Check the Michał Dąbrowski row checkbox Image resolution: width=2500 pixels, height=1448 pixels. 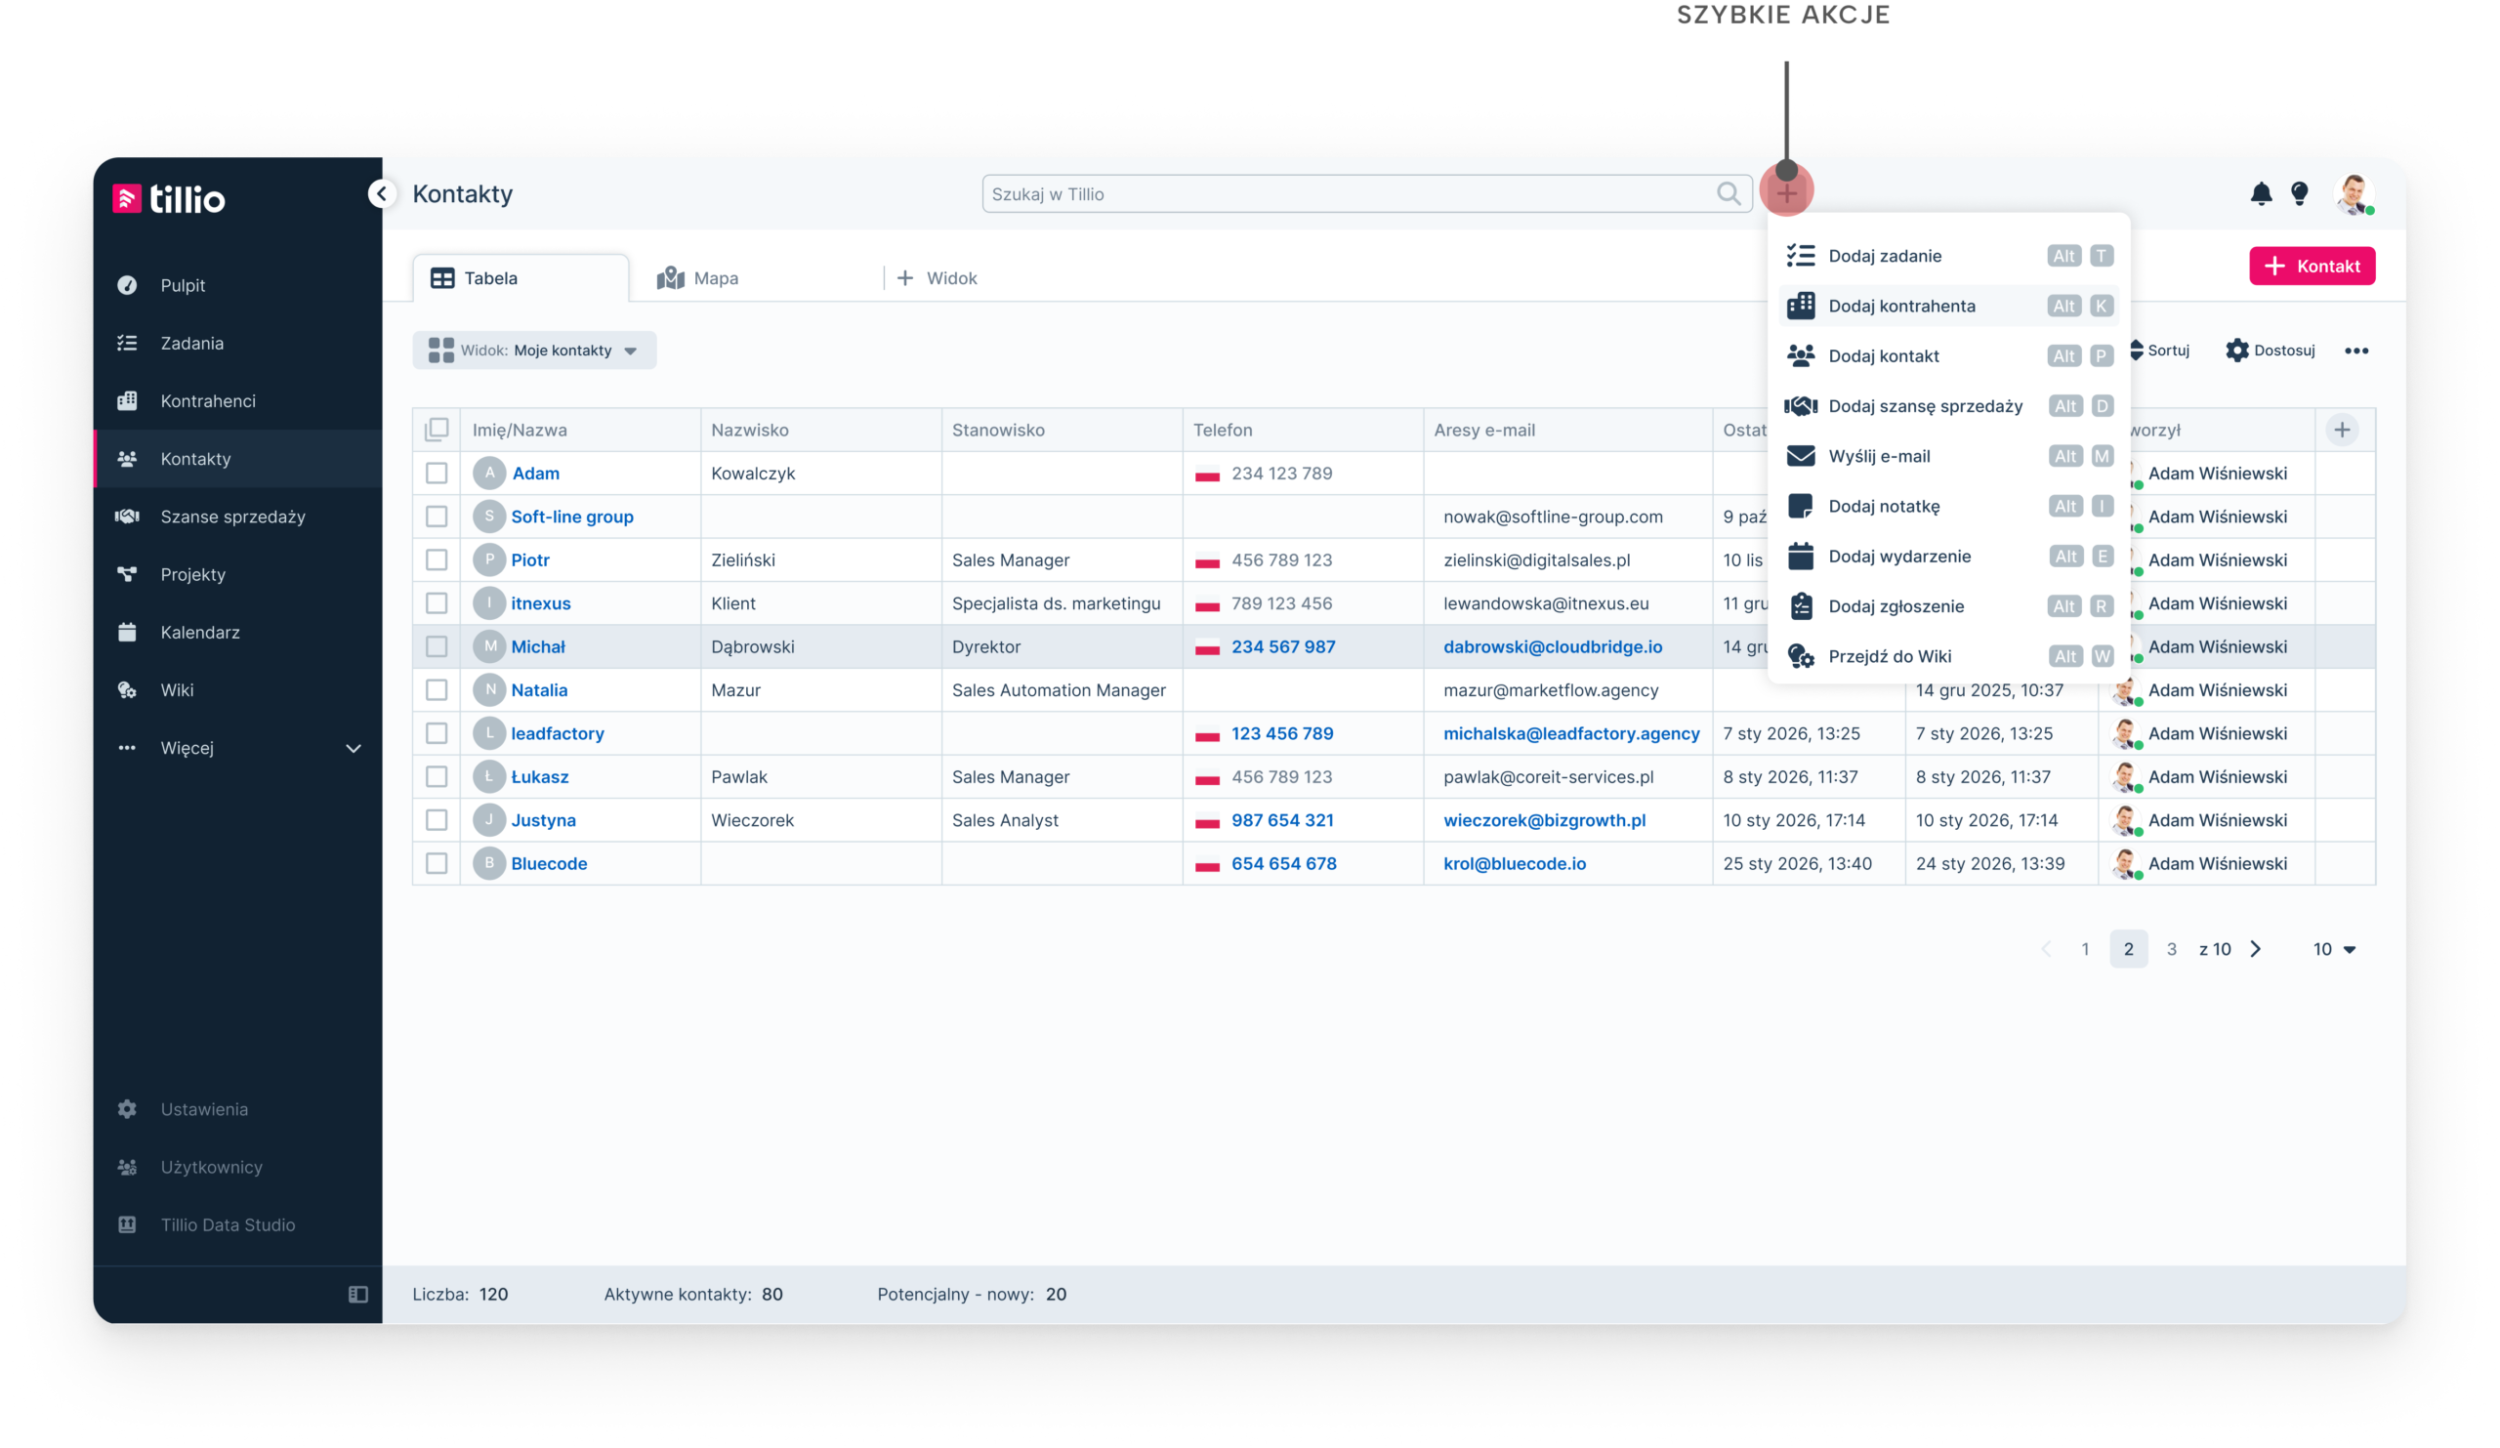tap(437, 647)
